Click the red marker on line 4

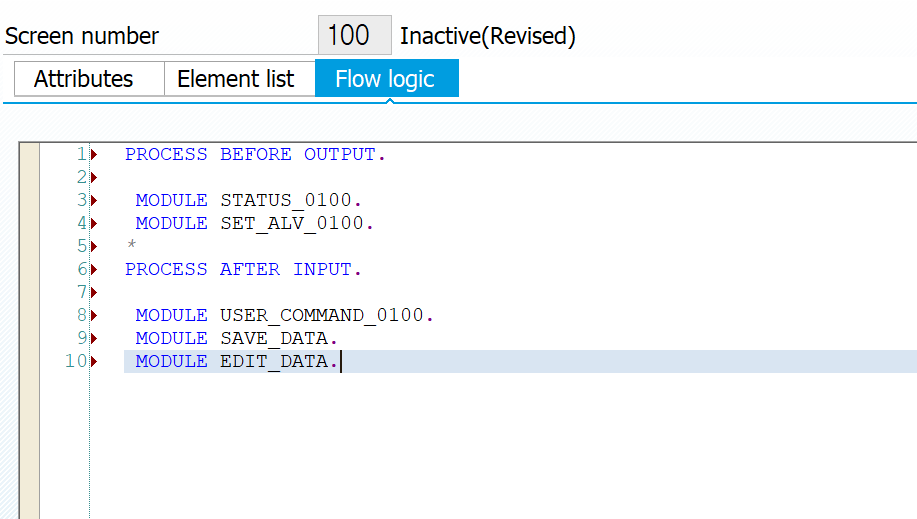[x=94, y=223]
